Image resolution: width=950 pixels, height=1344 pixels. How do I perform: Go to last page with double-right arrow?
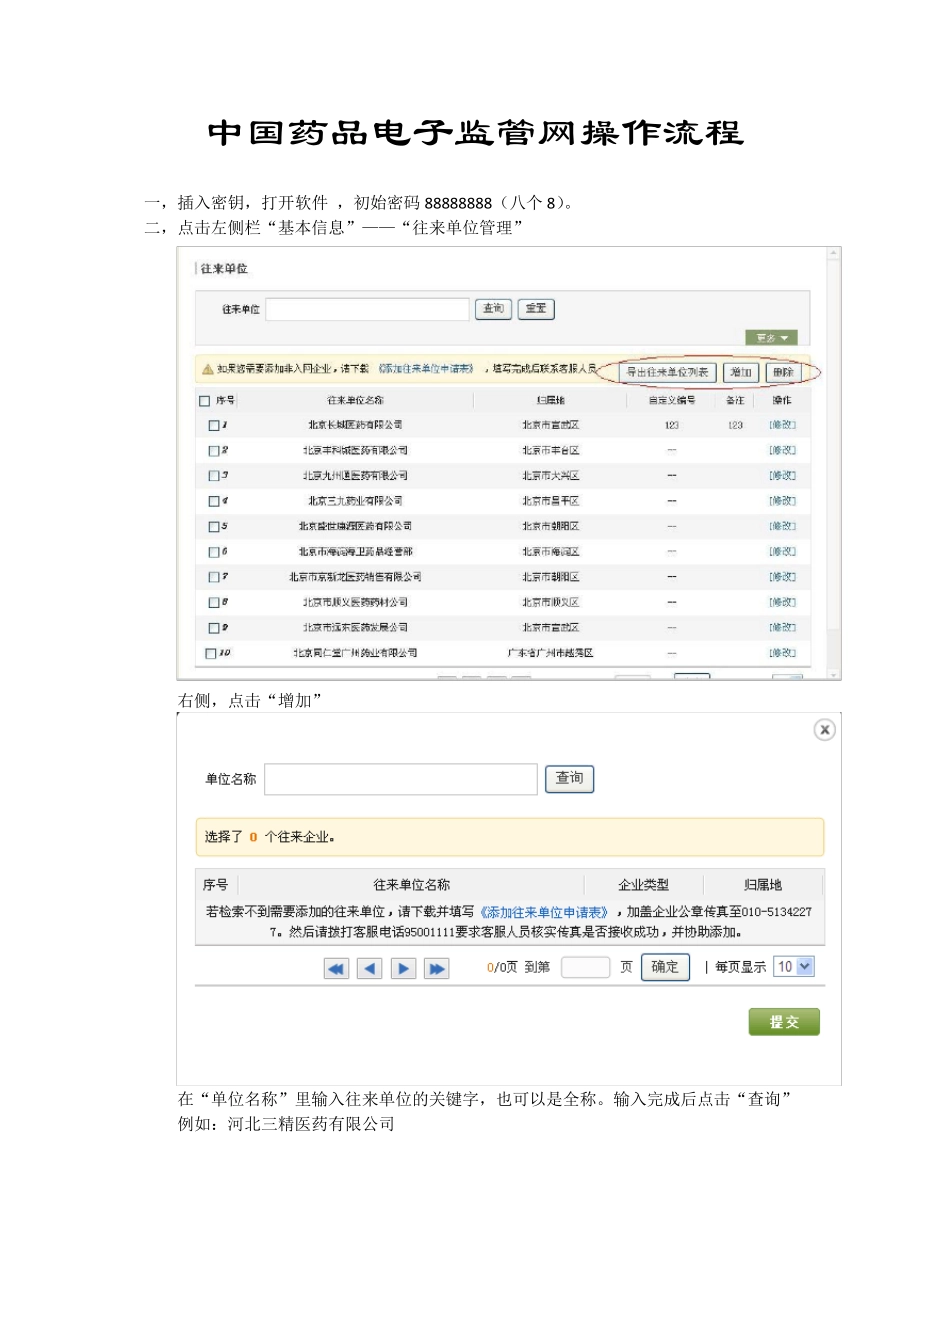coord(437,968)
